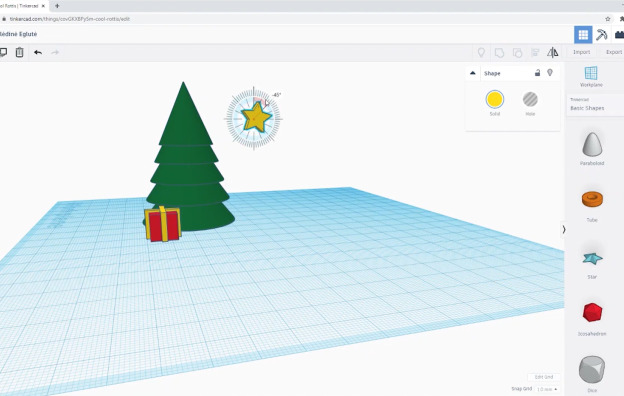
Task: Click the Delete trash can icon
Action: tap(19, 52)
